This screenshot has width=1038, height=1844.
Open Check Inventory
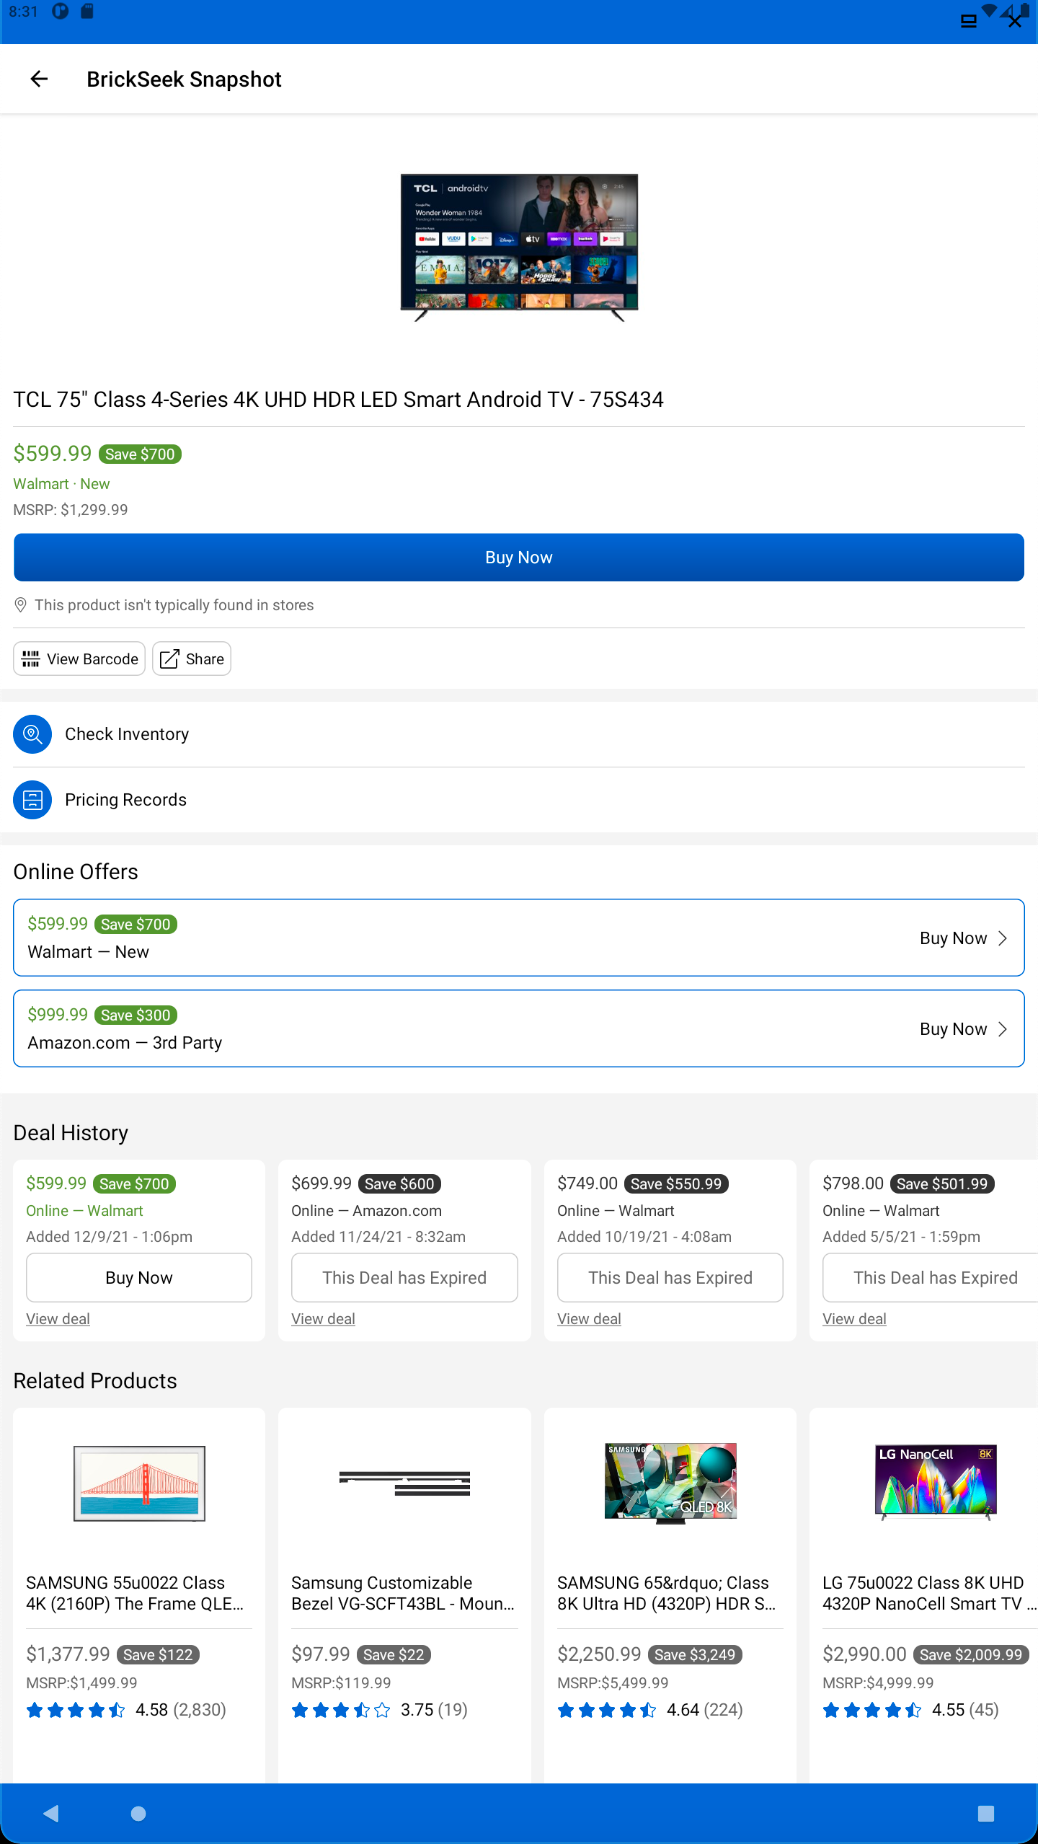pos(519,734)
